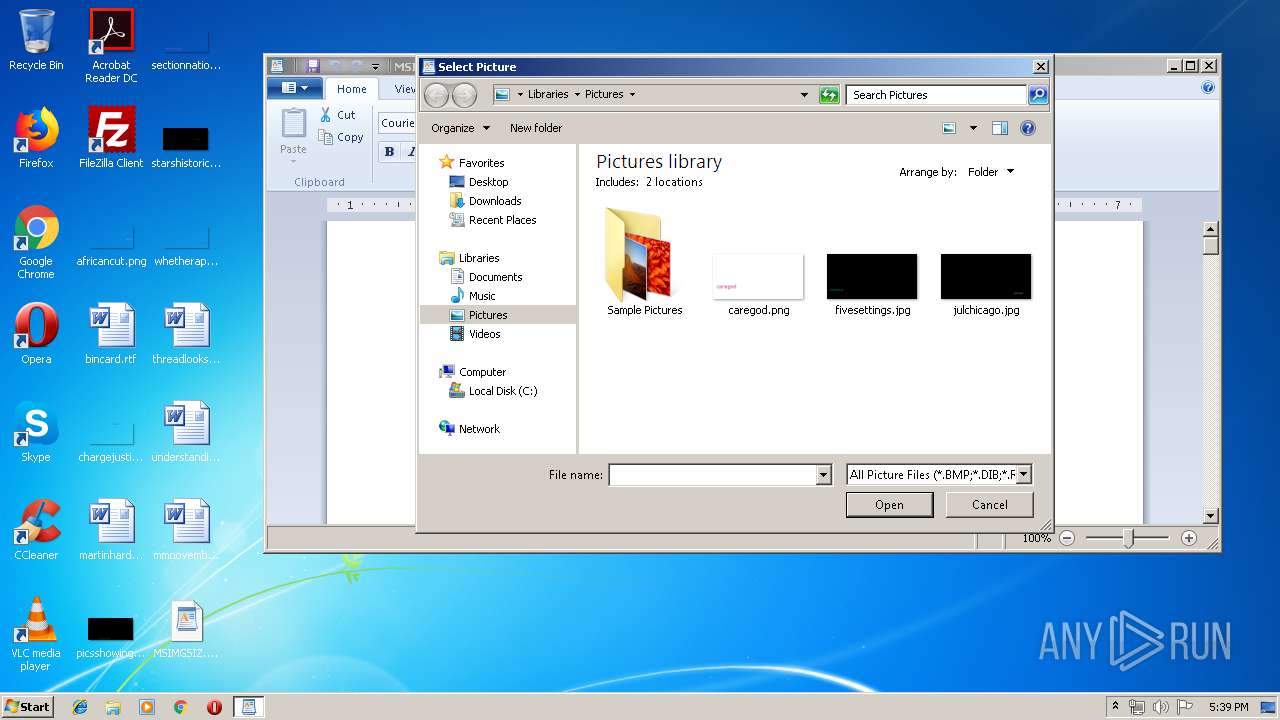
Task: Select Videos library in navigation pane
Action: pyautogui.click(x=484, y=334)
